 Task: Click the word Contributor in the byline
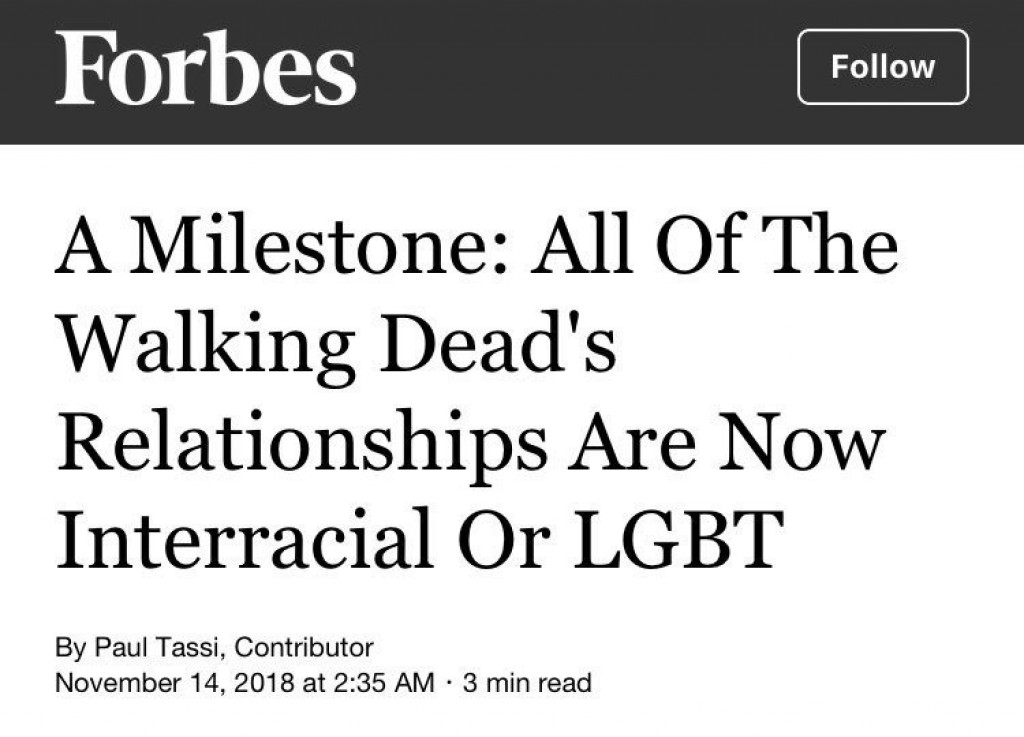[305, 647]
